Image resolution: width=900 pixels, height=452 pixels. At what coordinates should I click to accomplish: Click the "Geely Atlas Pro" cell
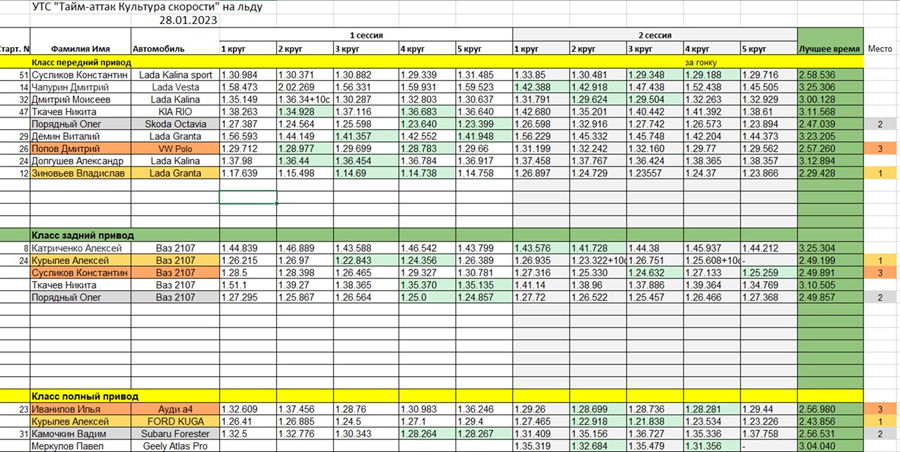coord(175,446)
